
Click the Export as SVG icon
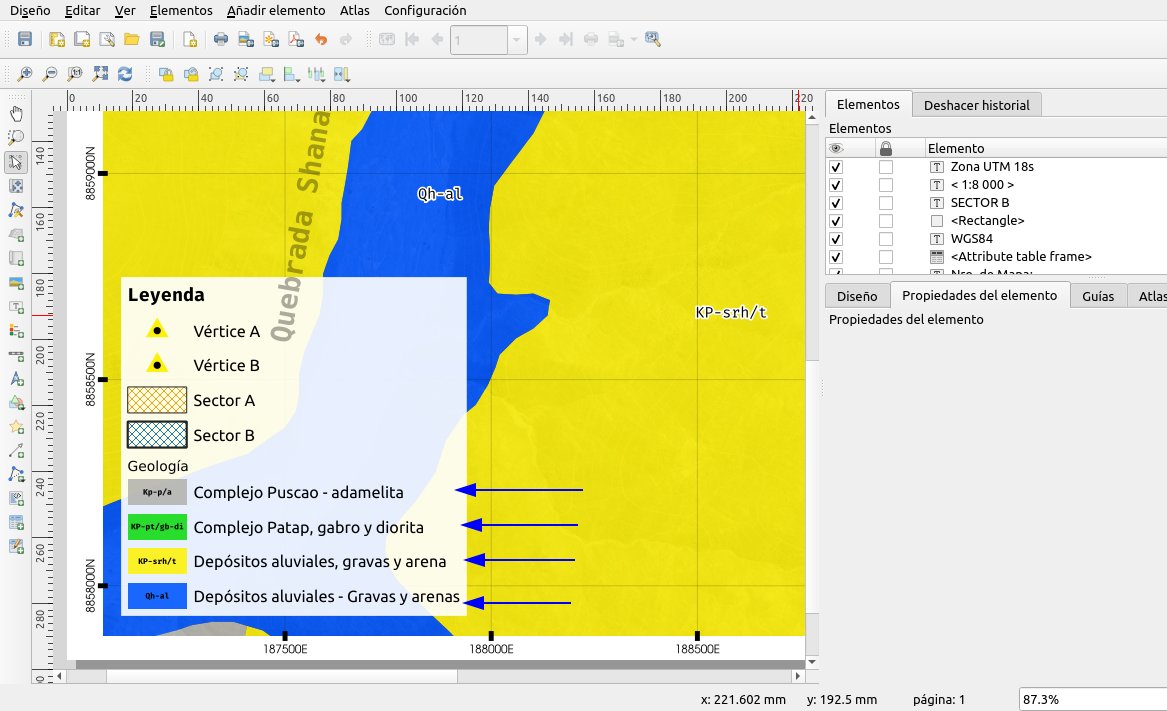[x=271, y=39]
